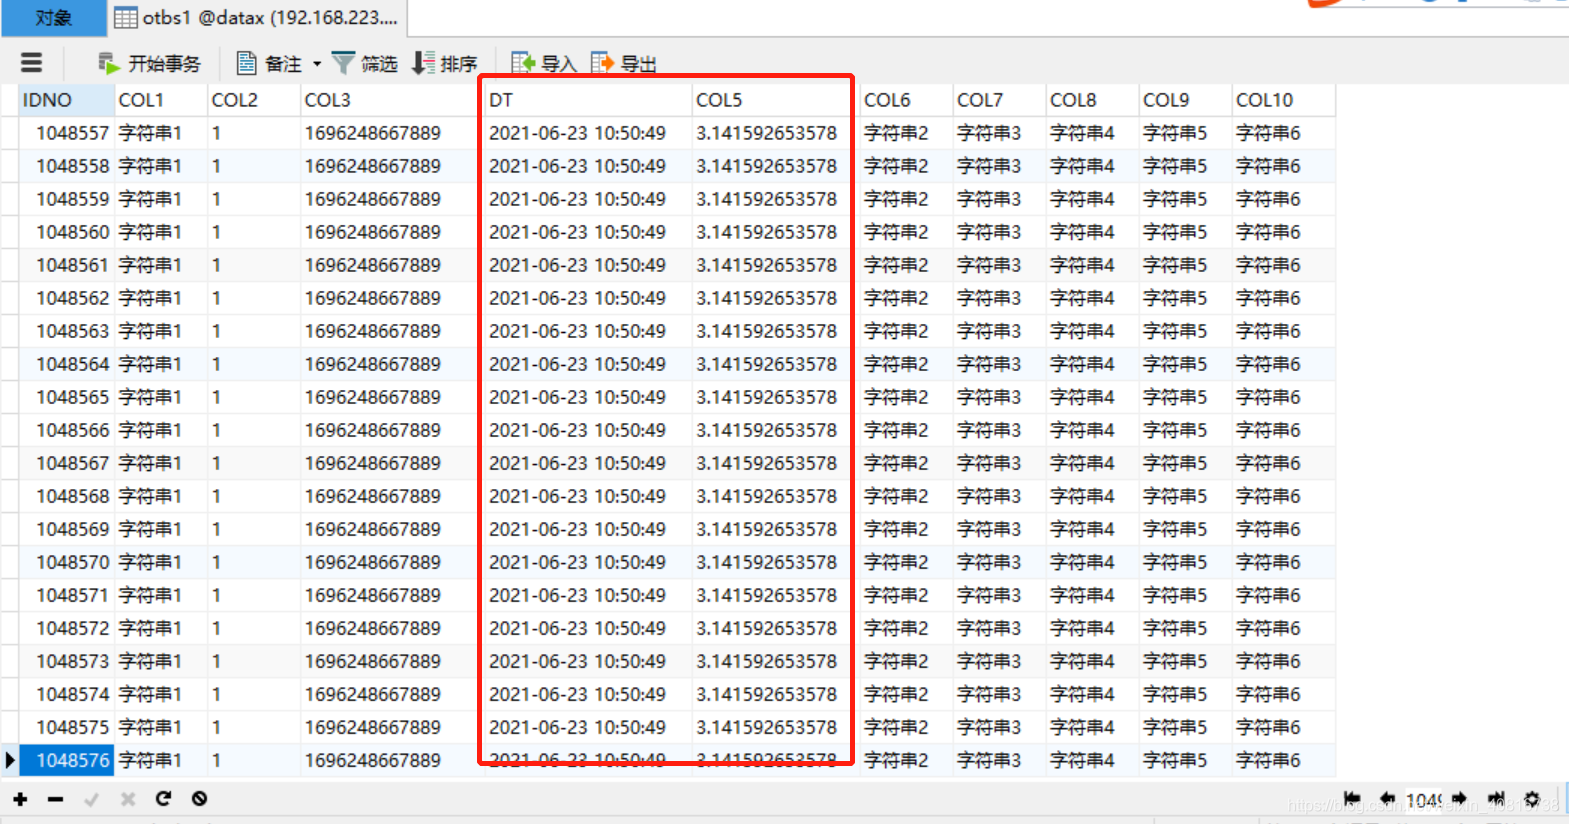Click the IDNO column header
The height and width of the screenshot is (824, 1569).
(x=65, y=100)
